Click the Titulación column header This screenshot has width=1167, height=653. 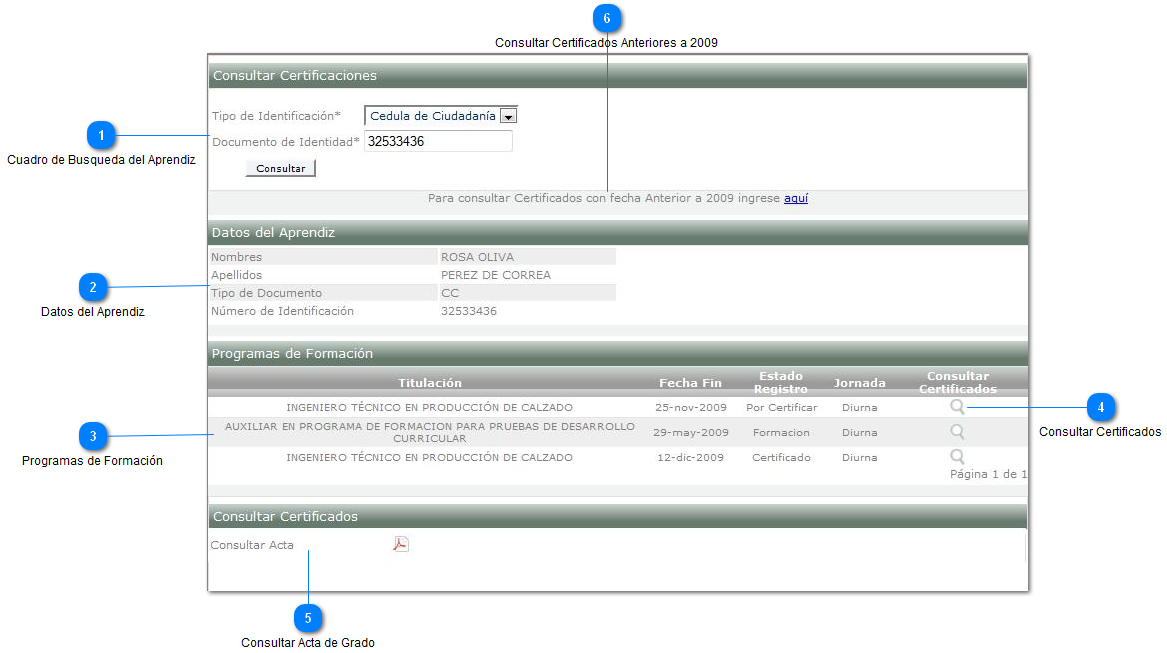[430, 382]
